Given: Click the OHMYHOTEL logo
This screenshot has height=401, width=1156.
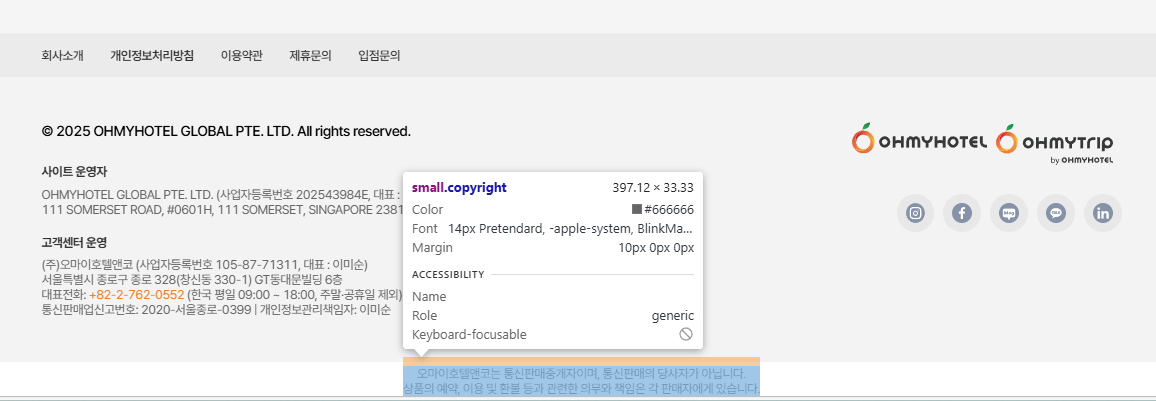Looking at the screenshot, I should 920,142.
